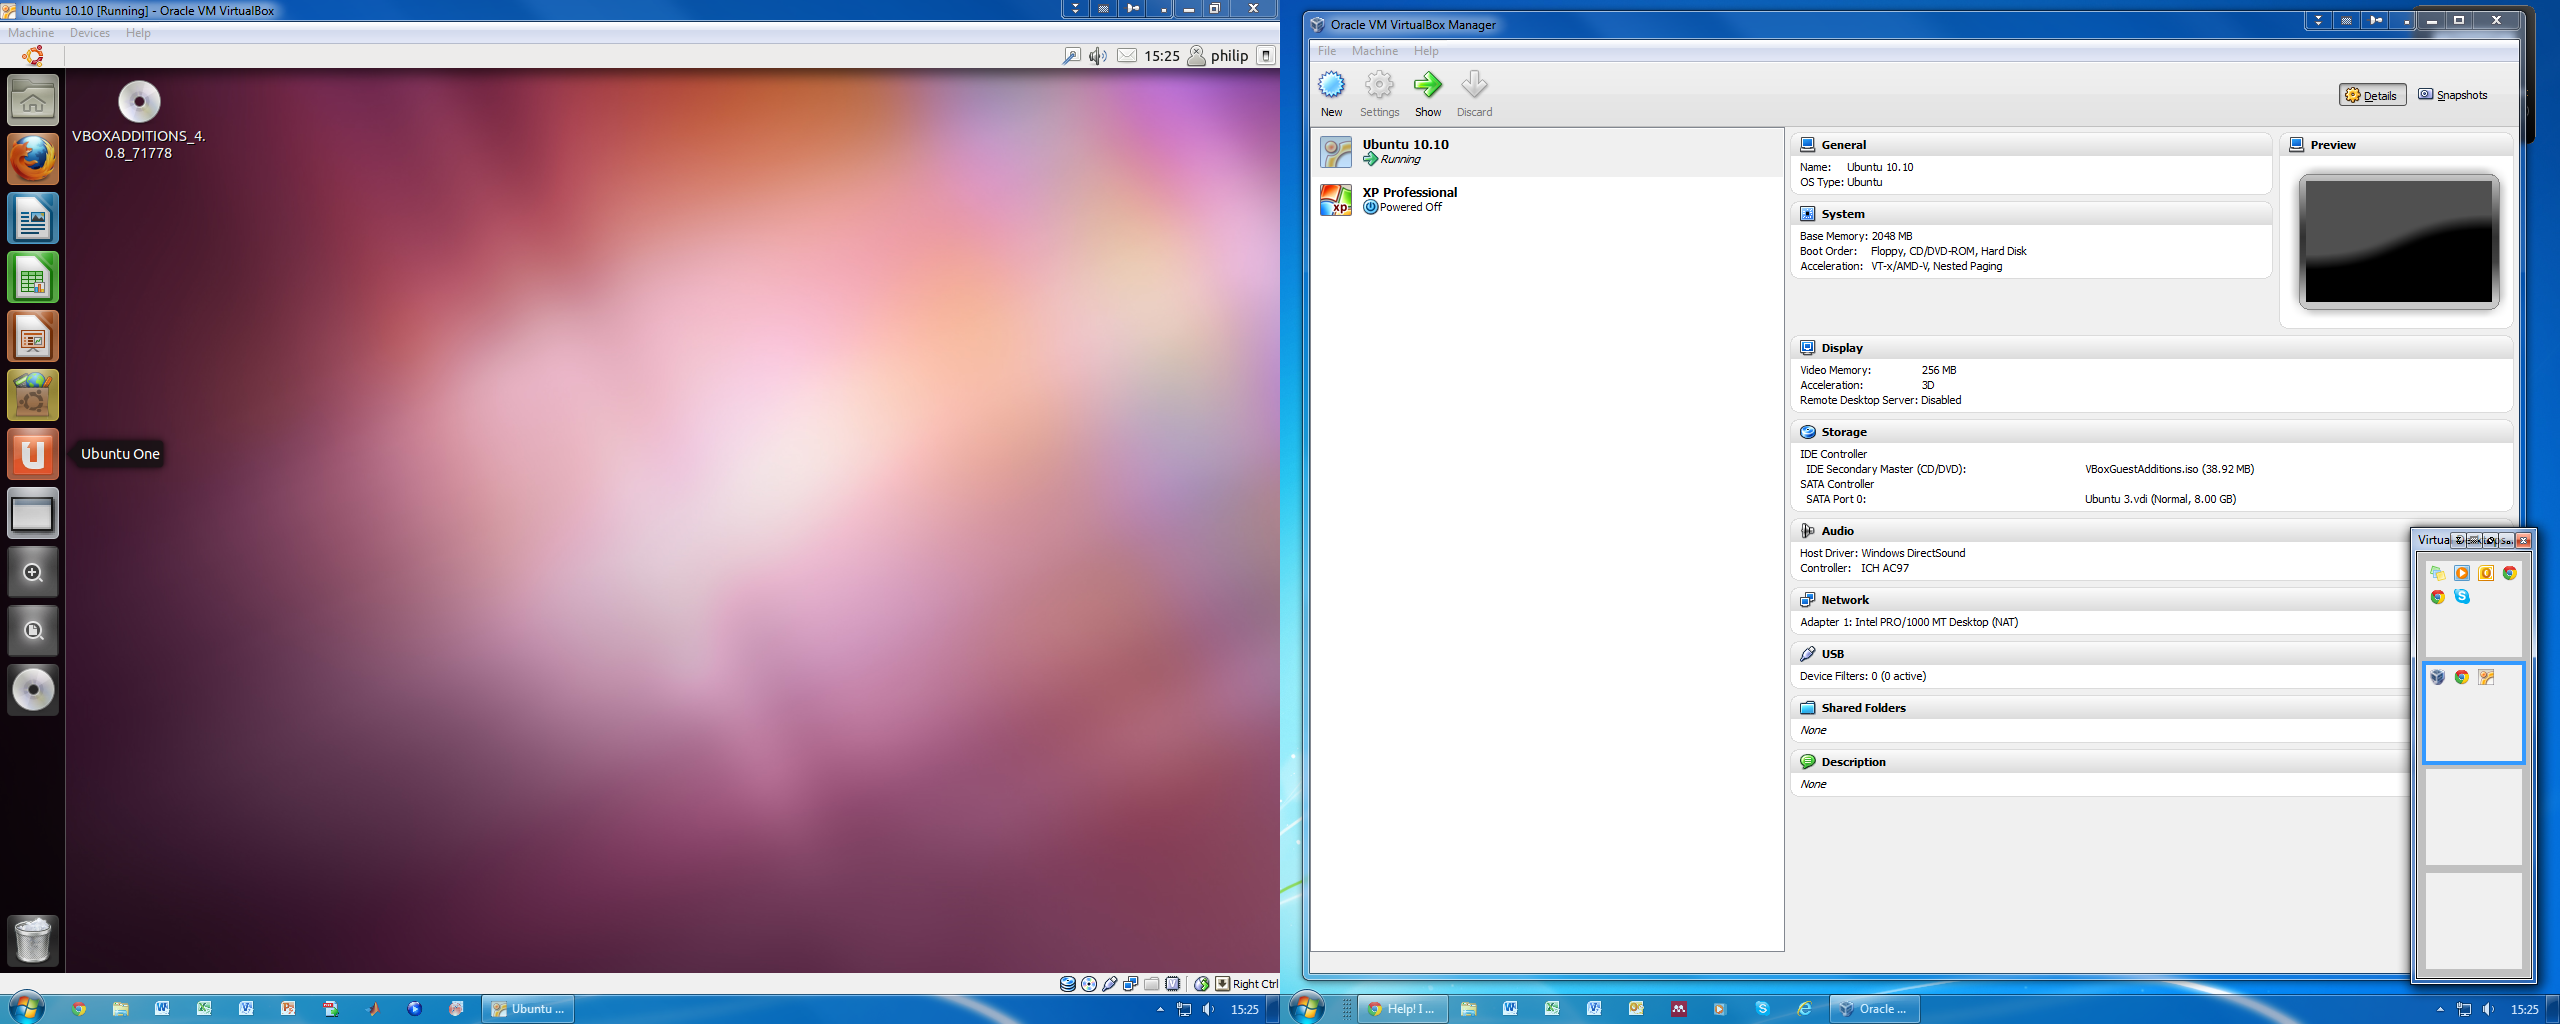The height and width of the screenshot is (1024, 2560).
Task: Click the network adapter status icon in VM
Action: tap(1131, 984)
